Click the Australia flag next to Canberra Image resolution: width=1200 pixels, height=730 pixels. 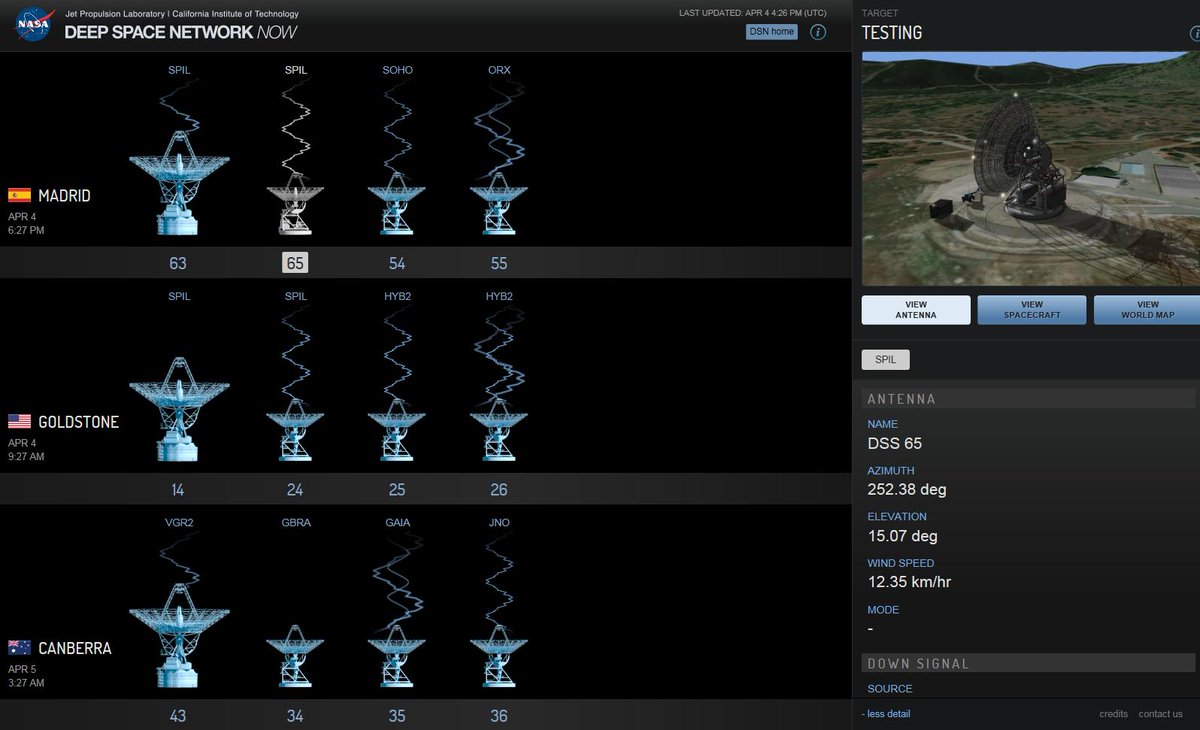pos(20,647)
